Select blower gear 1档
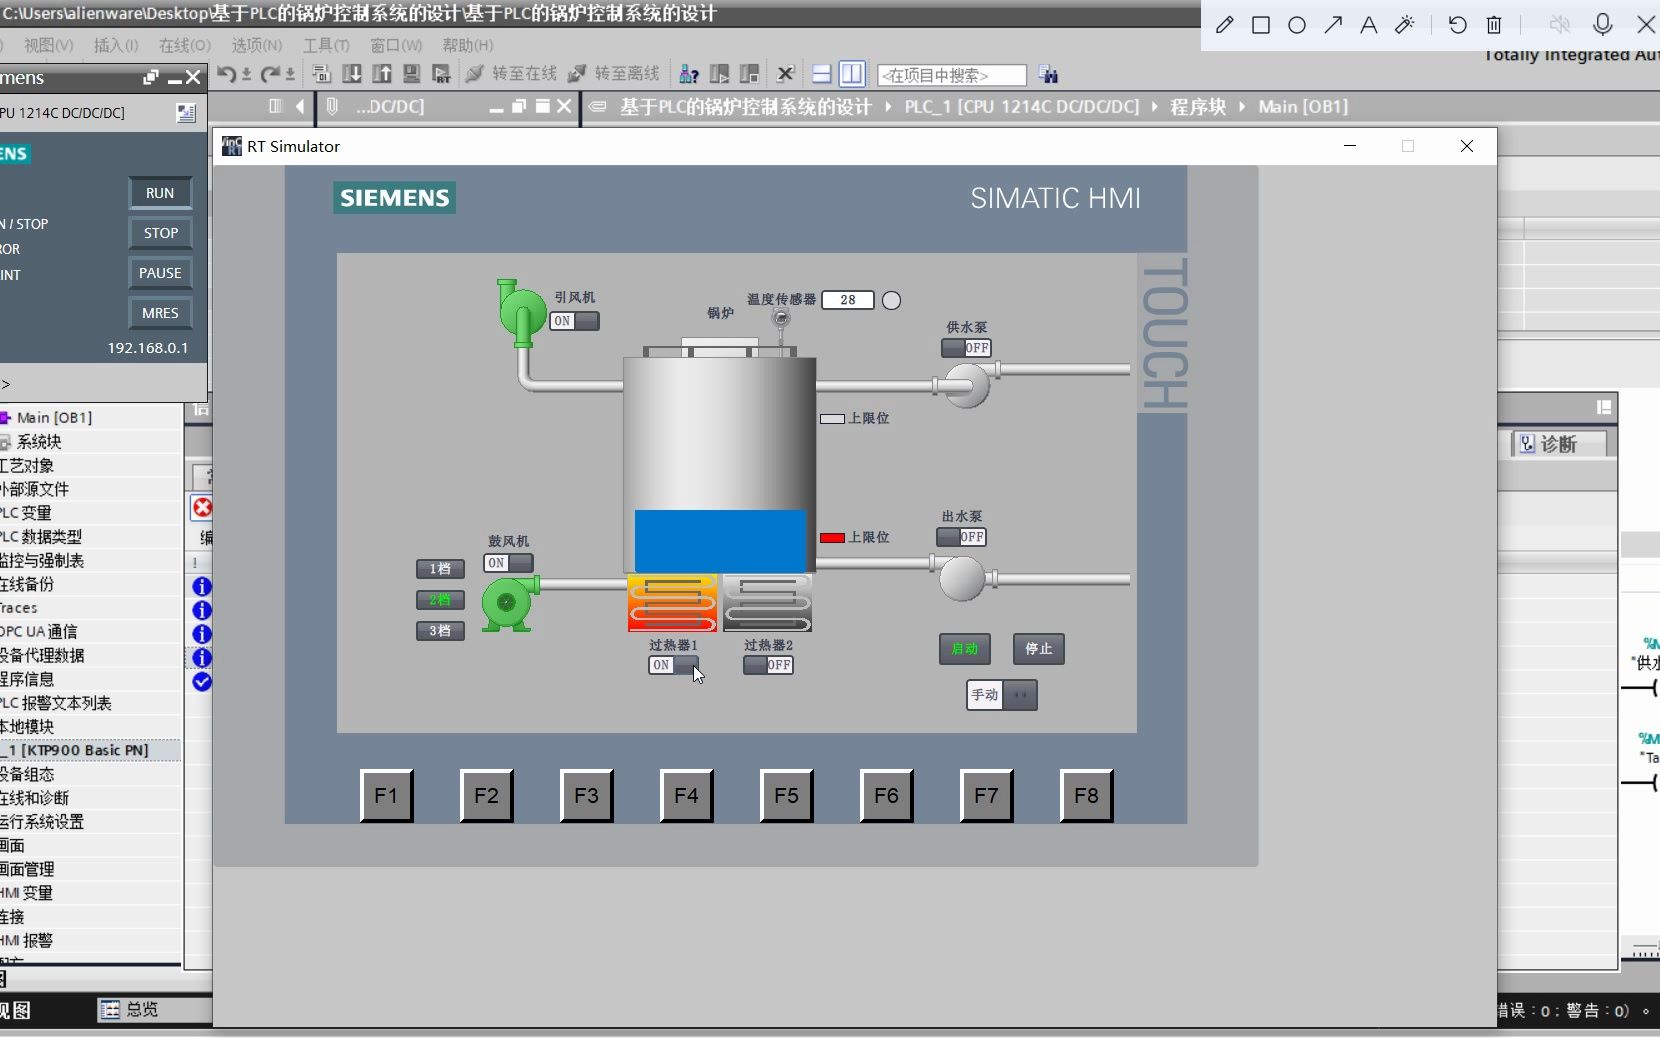This screenshot has width=1660, height=1038. click(440, 569)
